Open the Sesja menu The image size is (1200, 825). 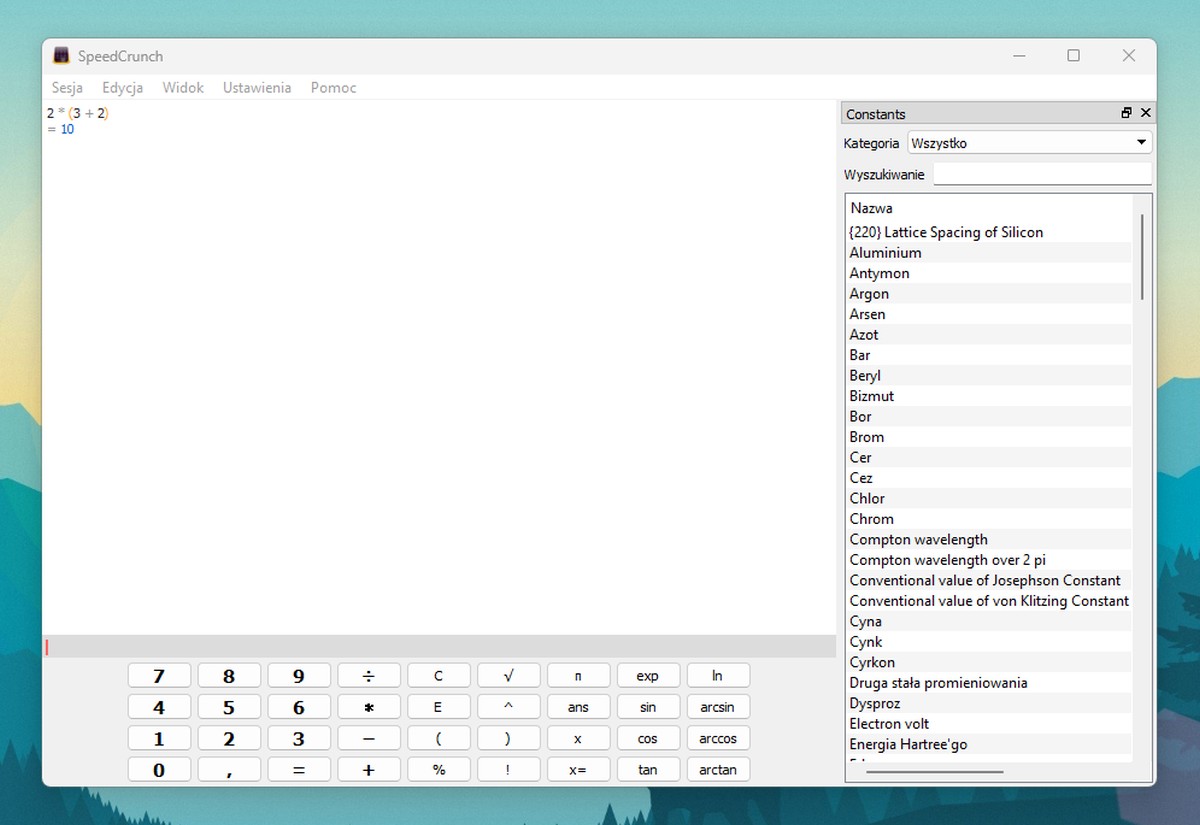pyautogui.click(x=67, y=88)
